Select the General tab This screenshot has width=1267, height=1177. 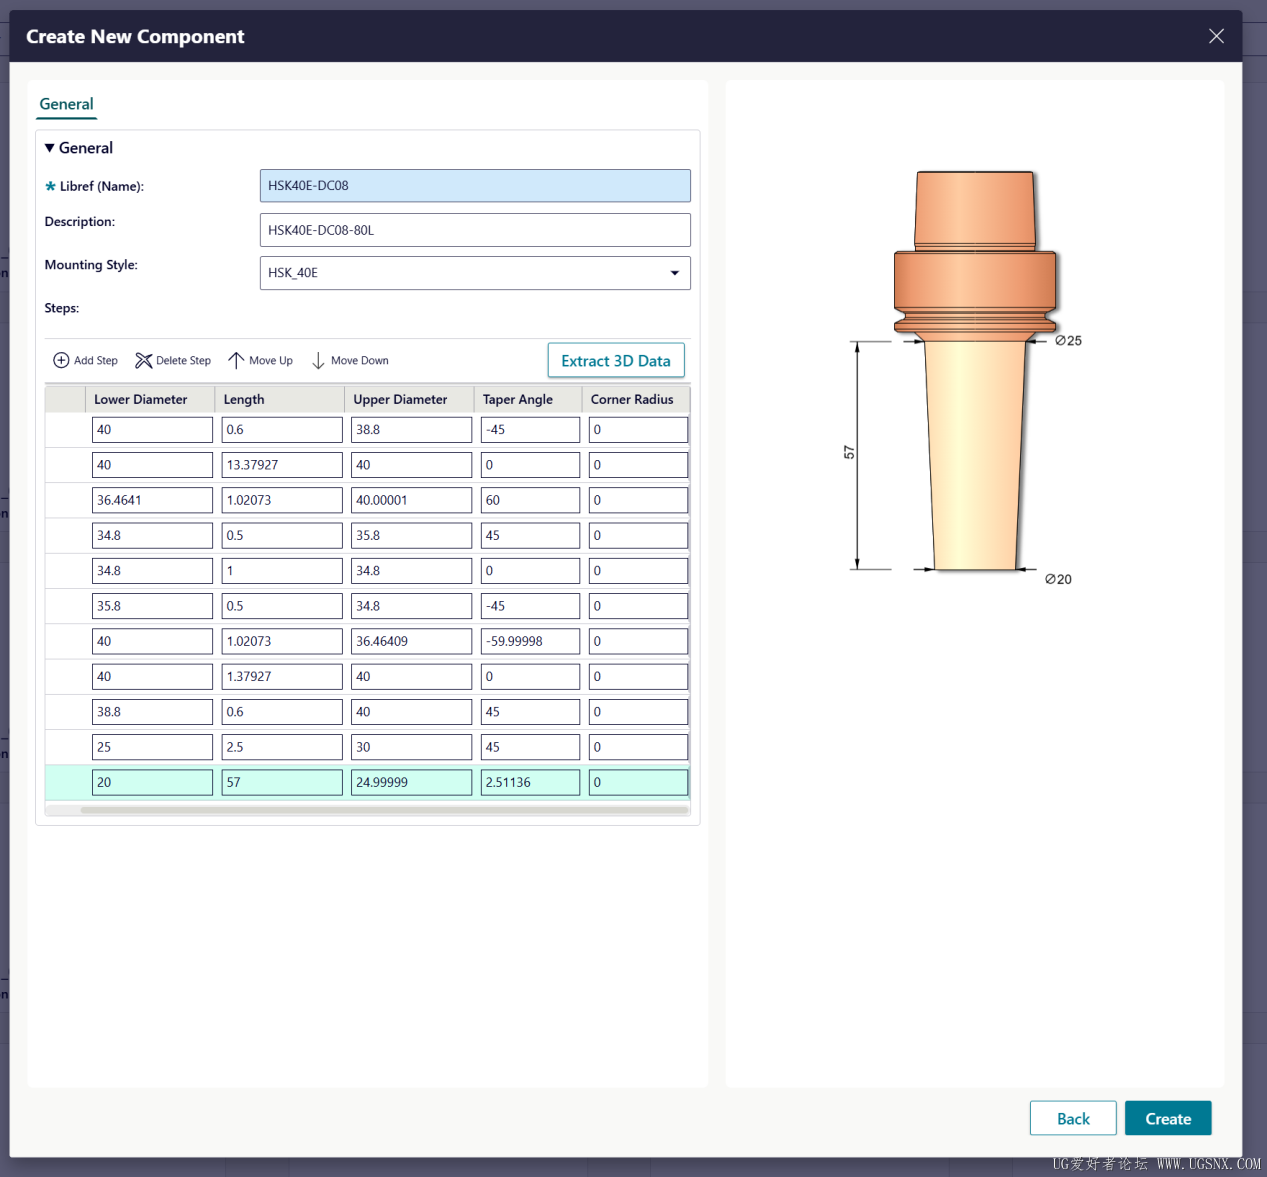(66, 104)
